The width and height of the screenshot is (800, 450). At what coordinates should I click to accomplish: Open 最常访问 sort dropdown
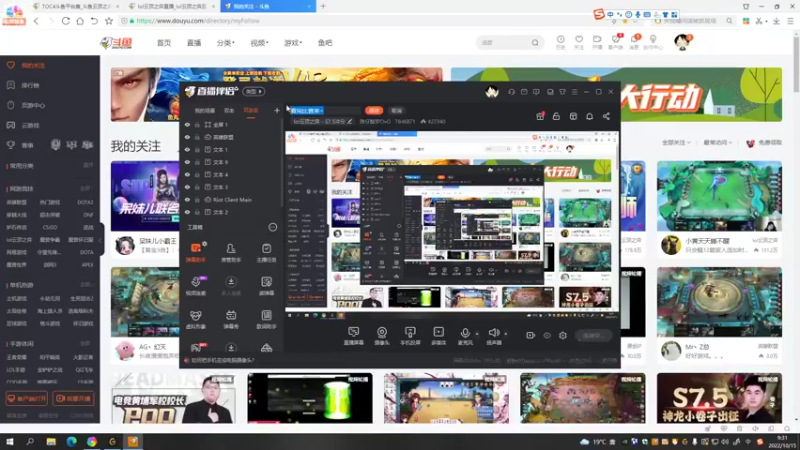[718, 143]
